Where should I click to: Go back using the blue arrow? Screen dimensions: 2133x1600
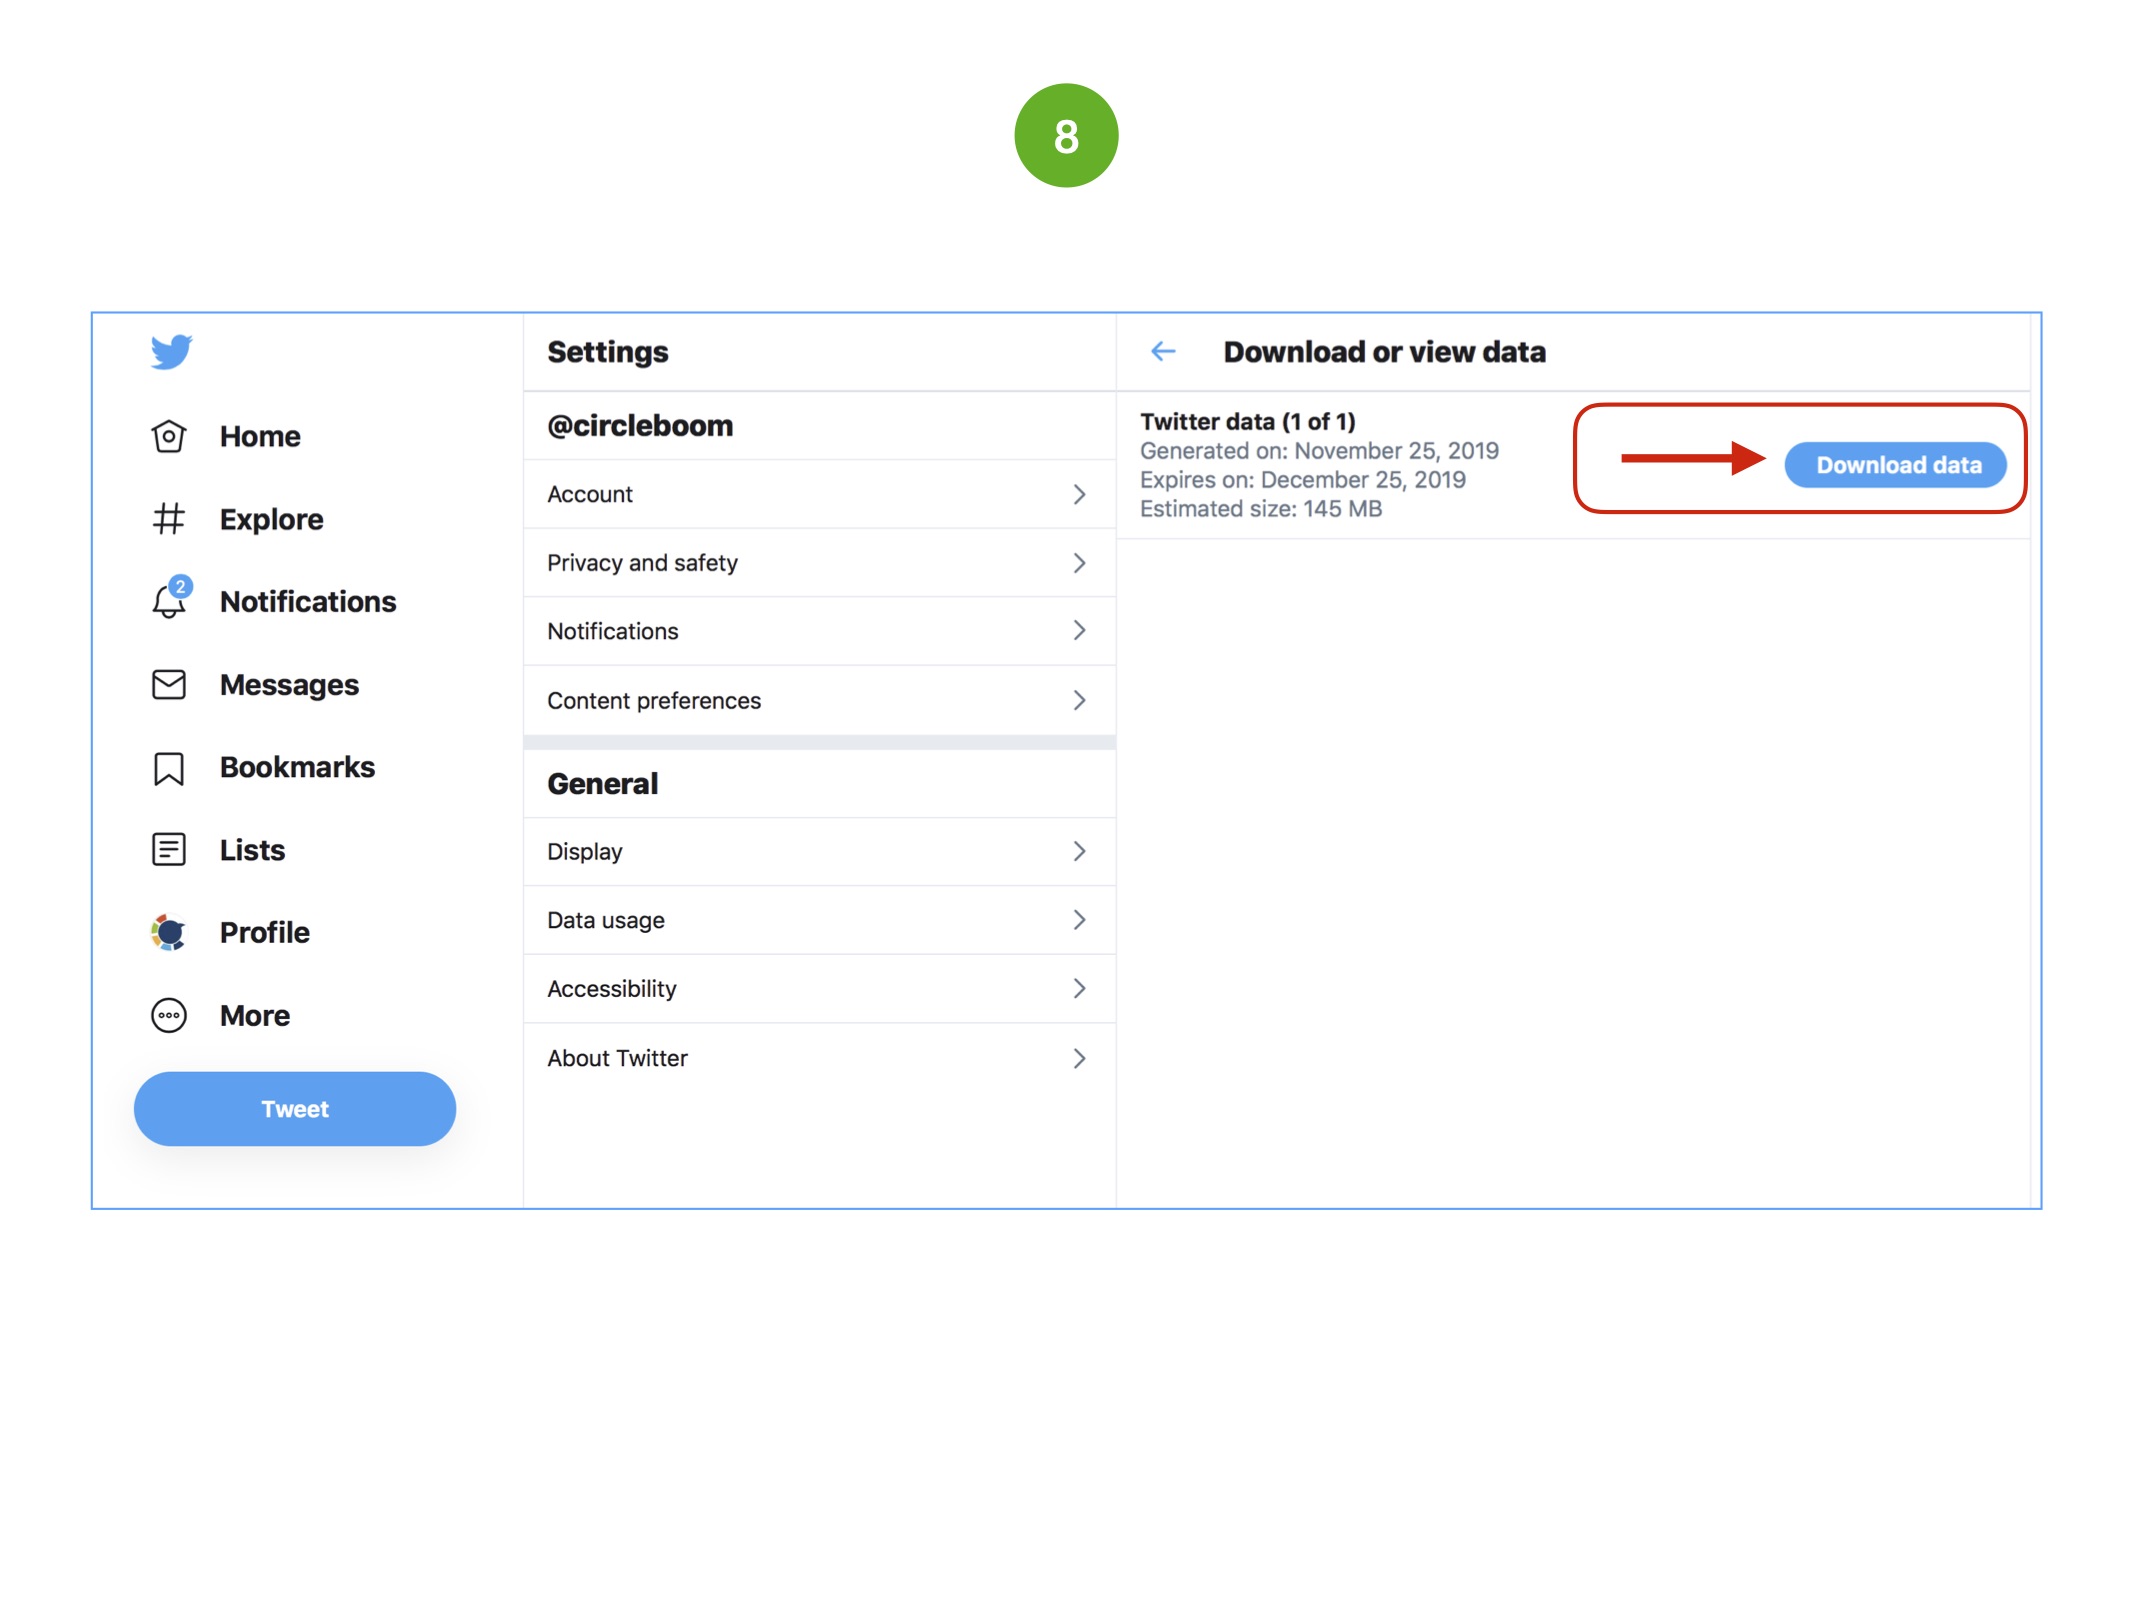[1163, 351]
